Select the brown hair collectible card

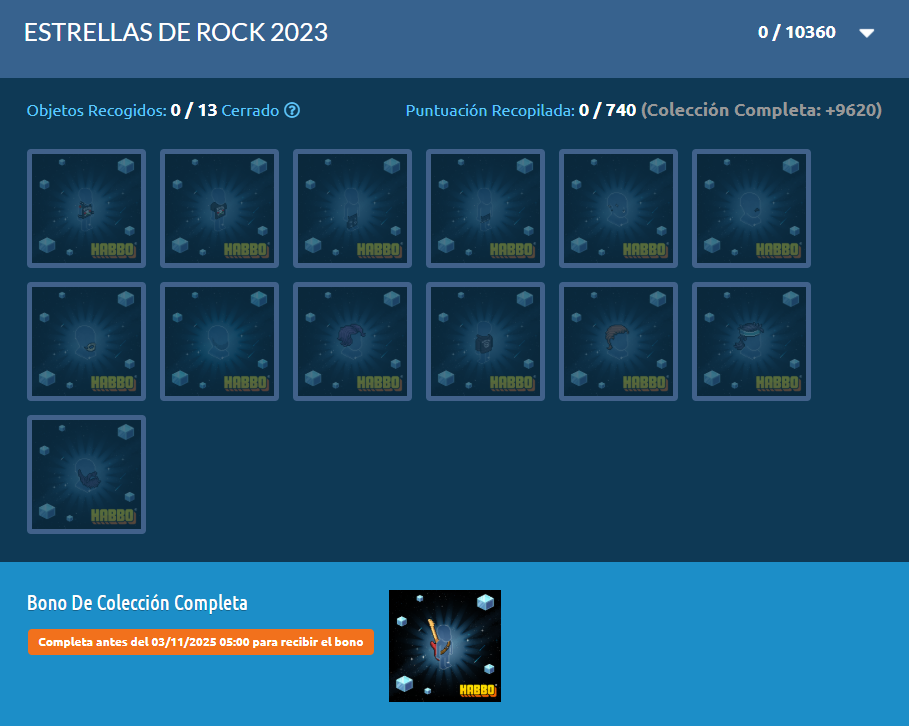coord(618,342)
